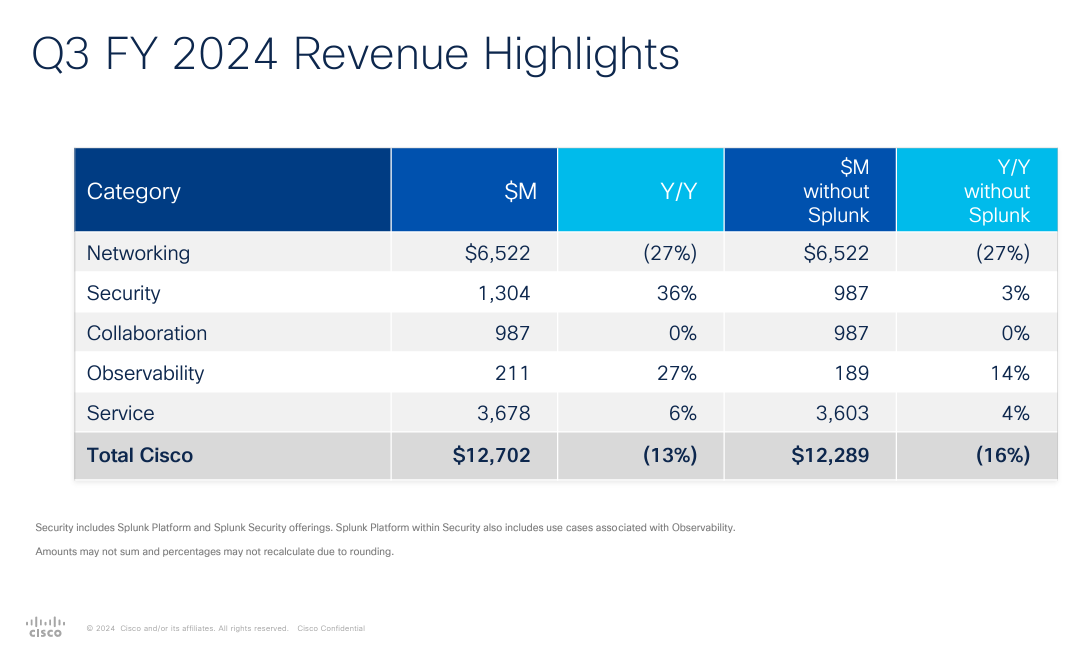
Task: Open the $M without Splunk header
Action: point(837,190)
